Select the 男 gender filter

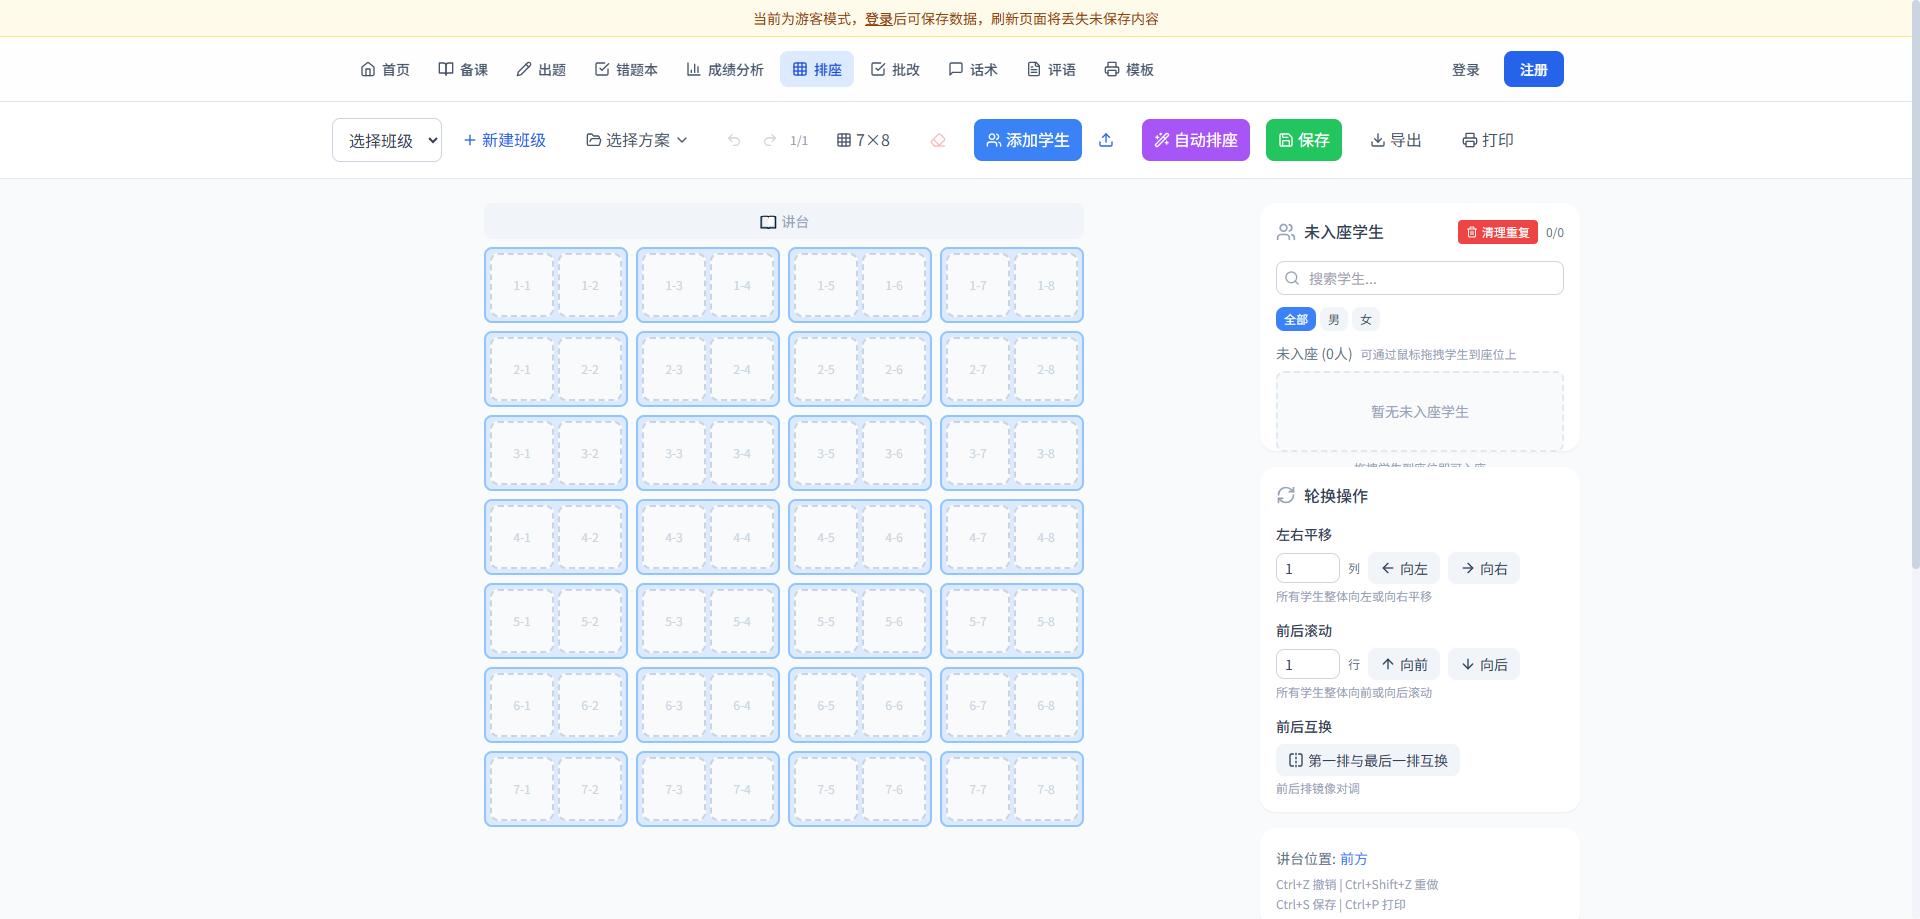click(x=1334, y=319)
